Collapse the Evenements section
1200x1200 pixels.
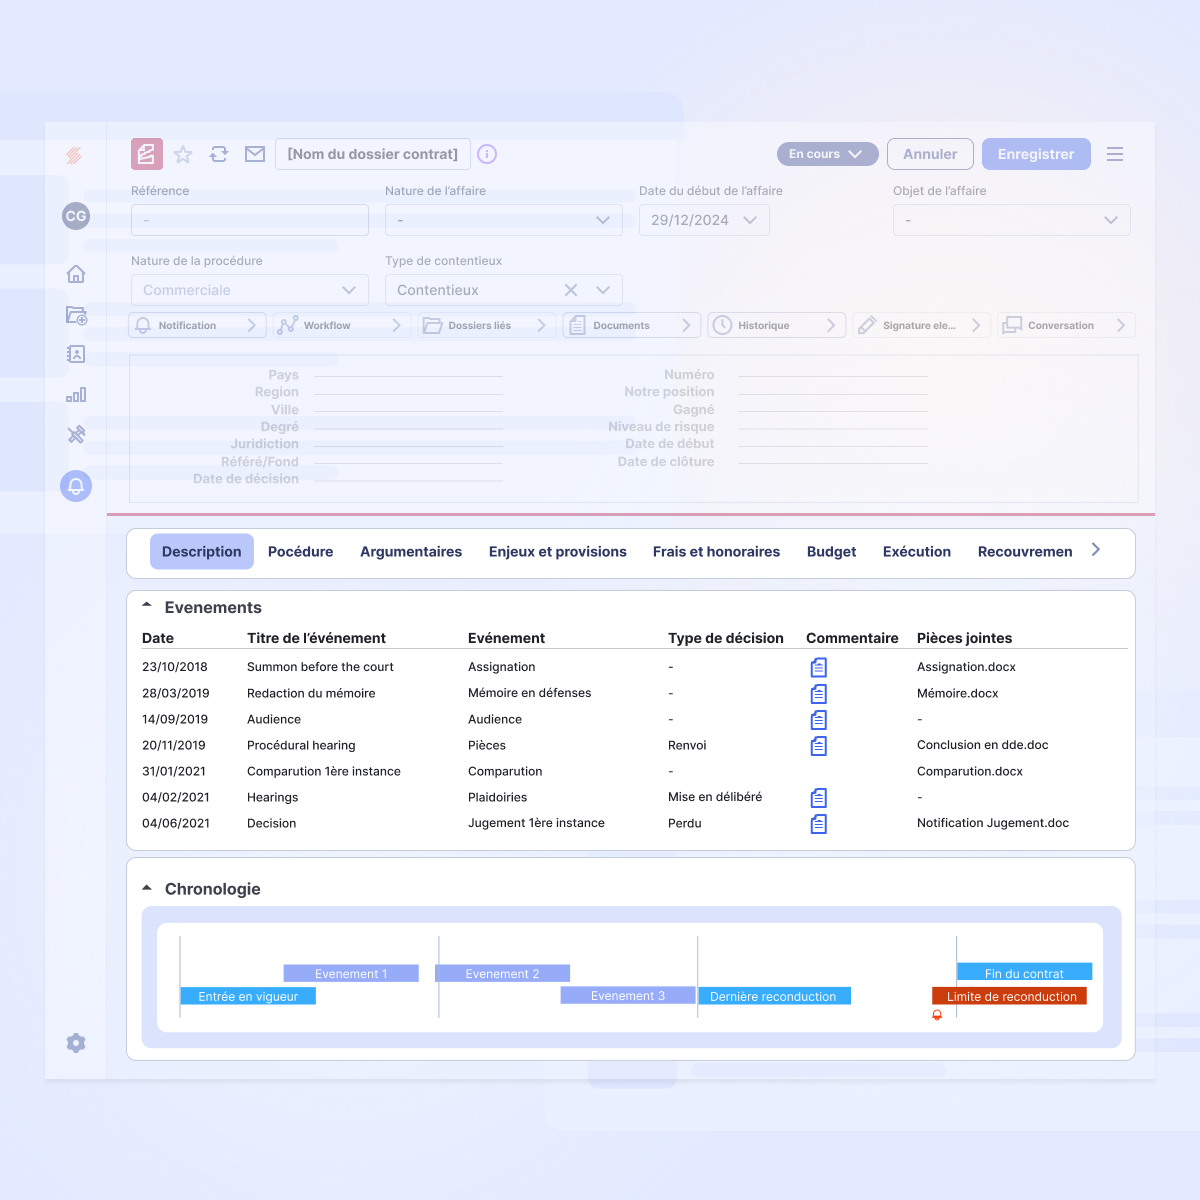pyautogui.click(x=147, y=606)
